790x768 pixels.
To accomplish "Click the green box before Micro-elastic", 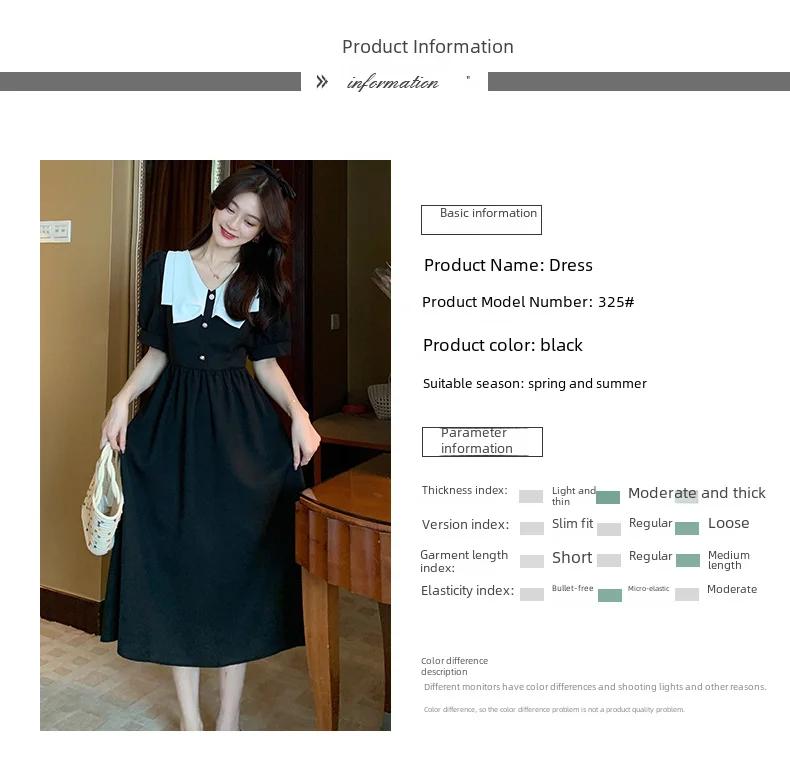I will [610, 595].
